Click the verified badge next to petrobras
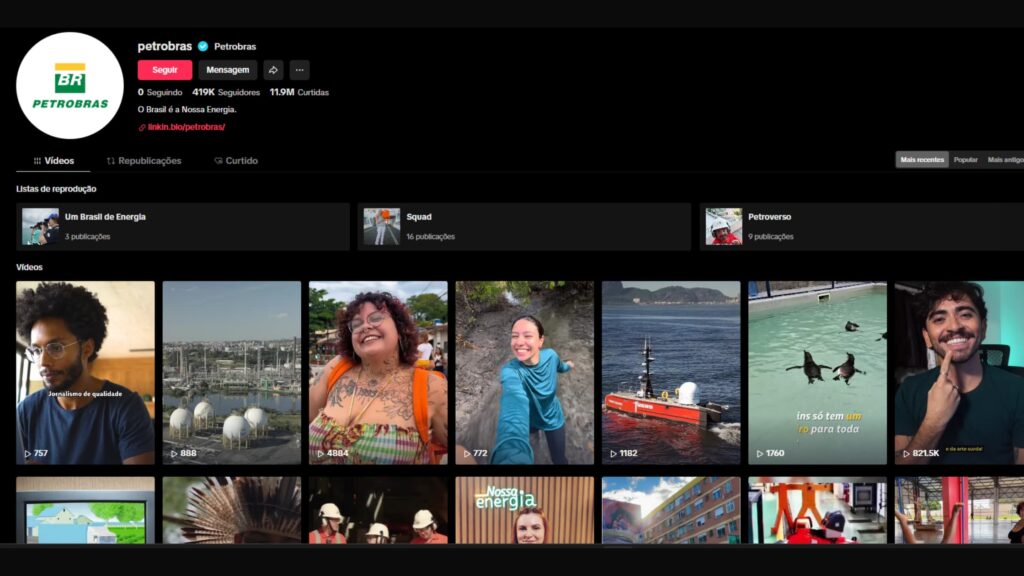This screenshot has width=1024, height=576. (x=203, y=46)
